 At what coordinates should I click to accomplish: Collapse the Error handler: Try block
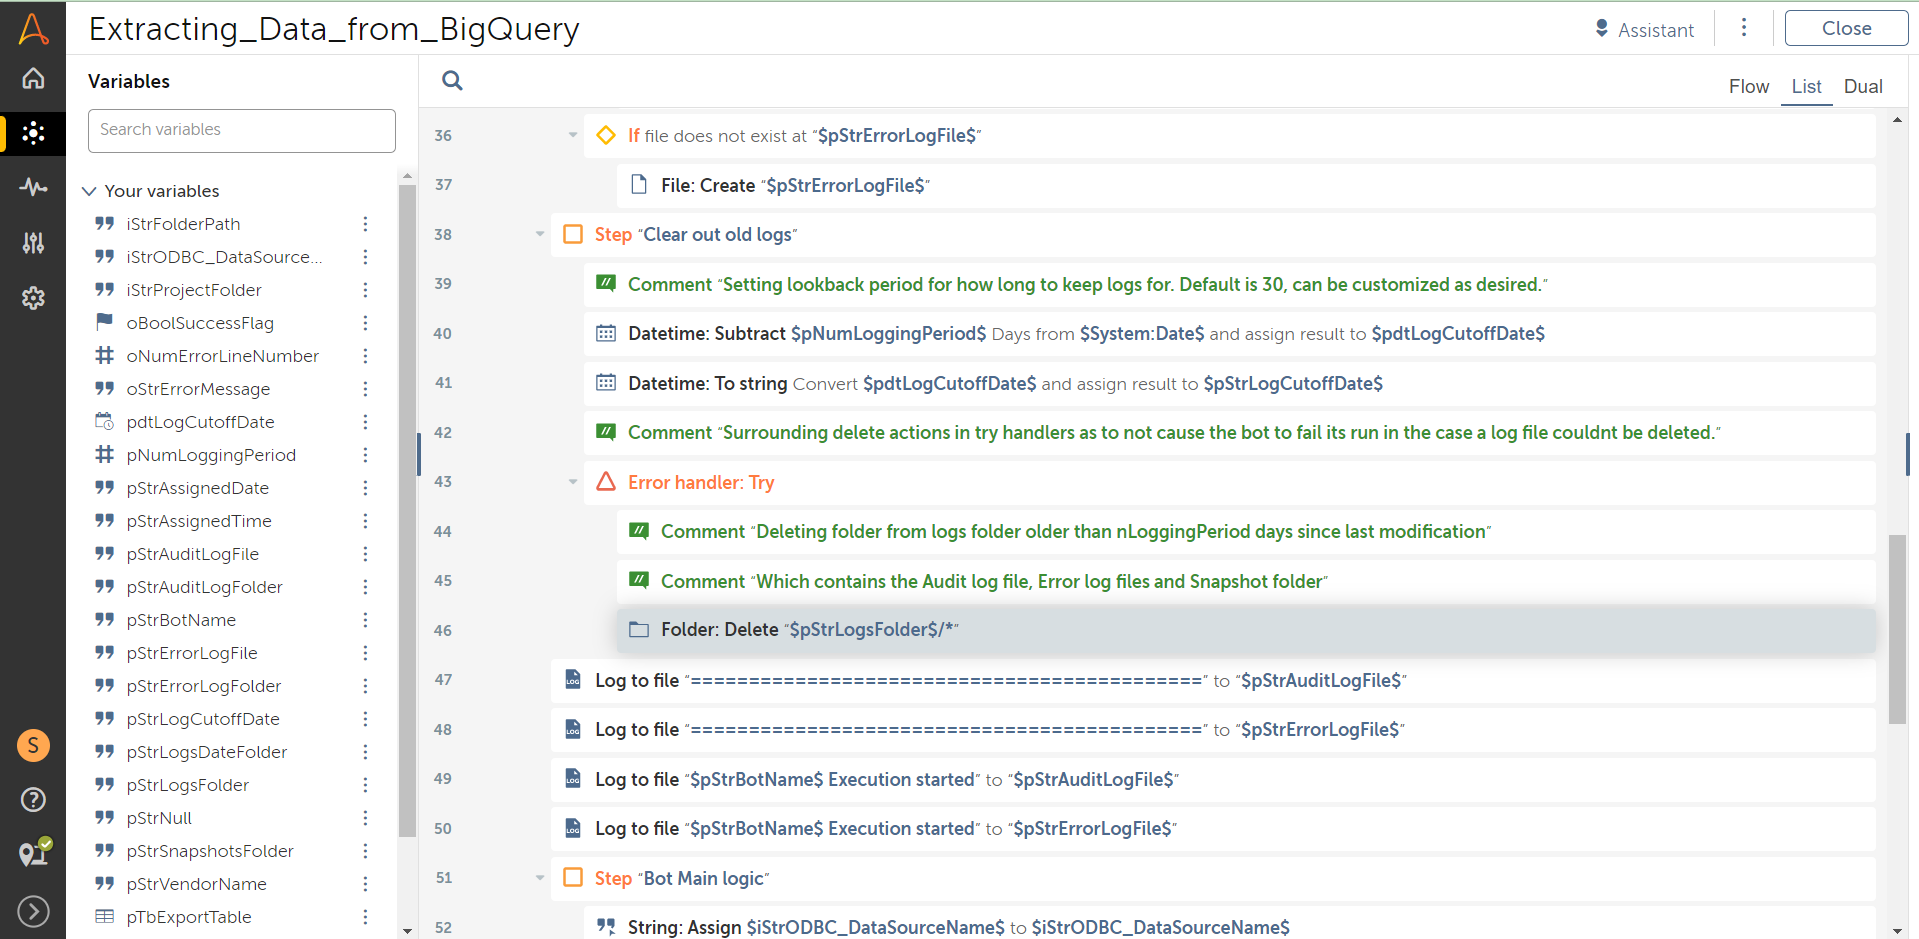click(573, 482)
